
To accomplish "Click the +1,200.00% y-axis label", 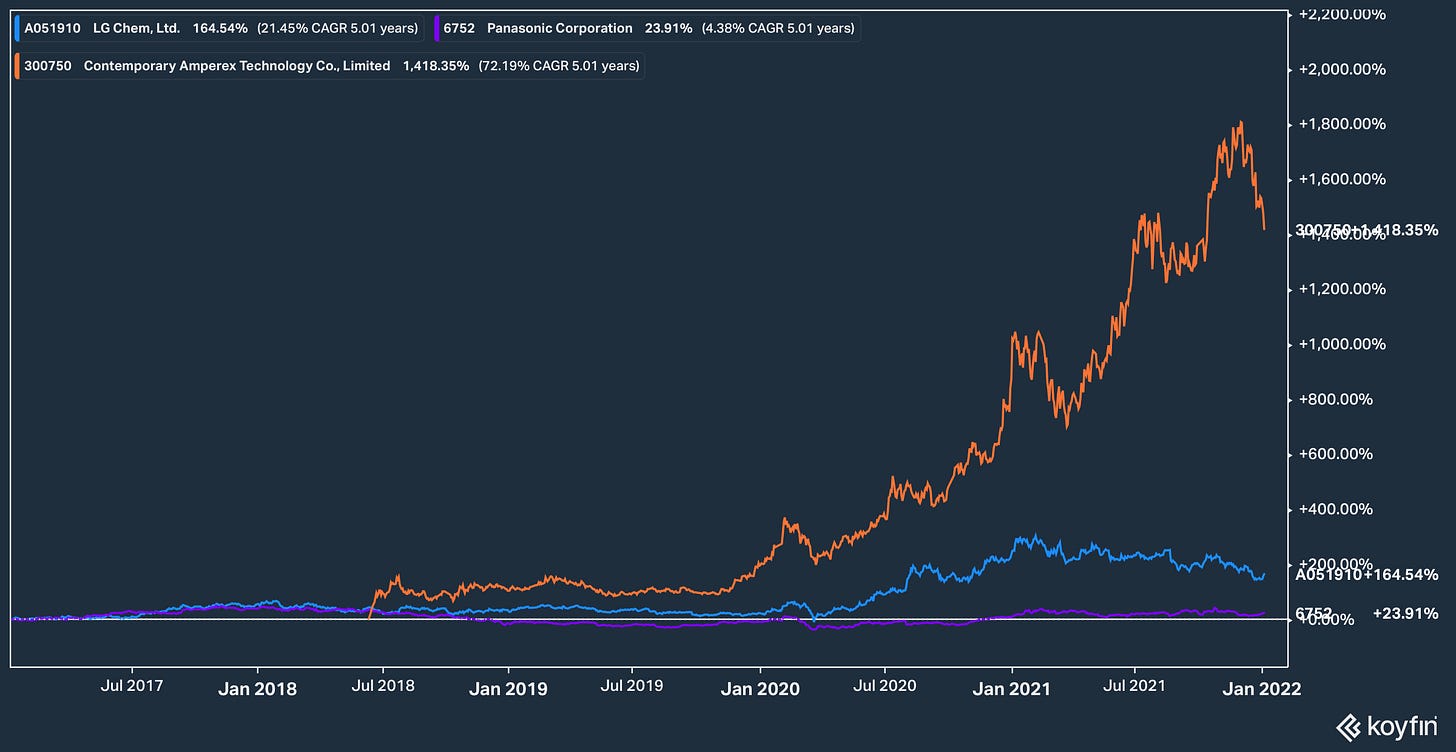I will (x=1340, y=290).
